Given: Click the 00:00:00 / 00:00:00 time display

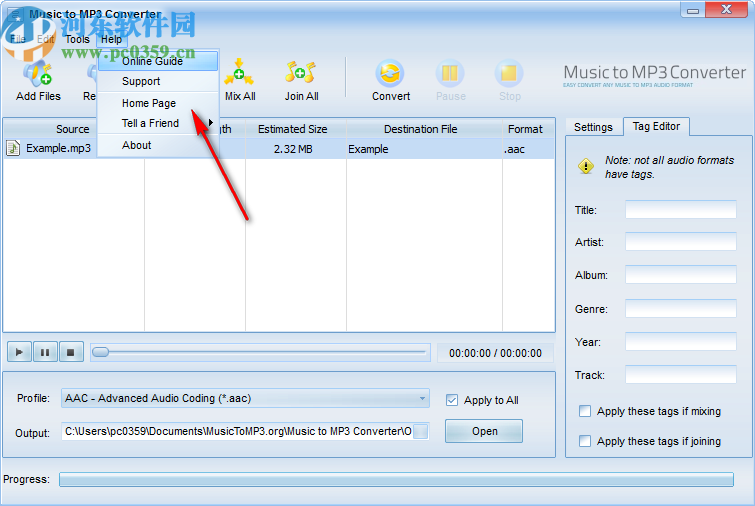Looking at the screenshot, I should (495, 353).
